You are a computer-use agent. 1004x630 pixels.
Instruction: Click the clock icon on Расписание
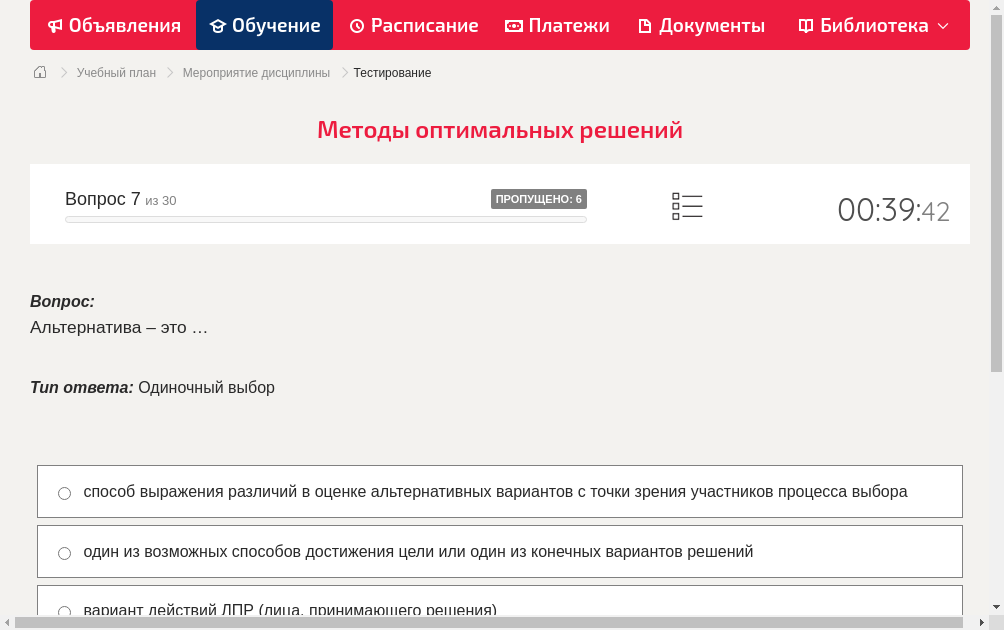pyautogui.click(x=357, y=25)
